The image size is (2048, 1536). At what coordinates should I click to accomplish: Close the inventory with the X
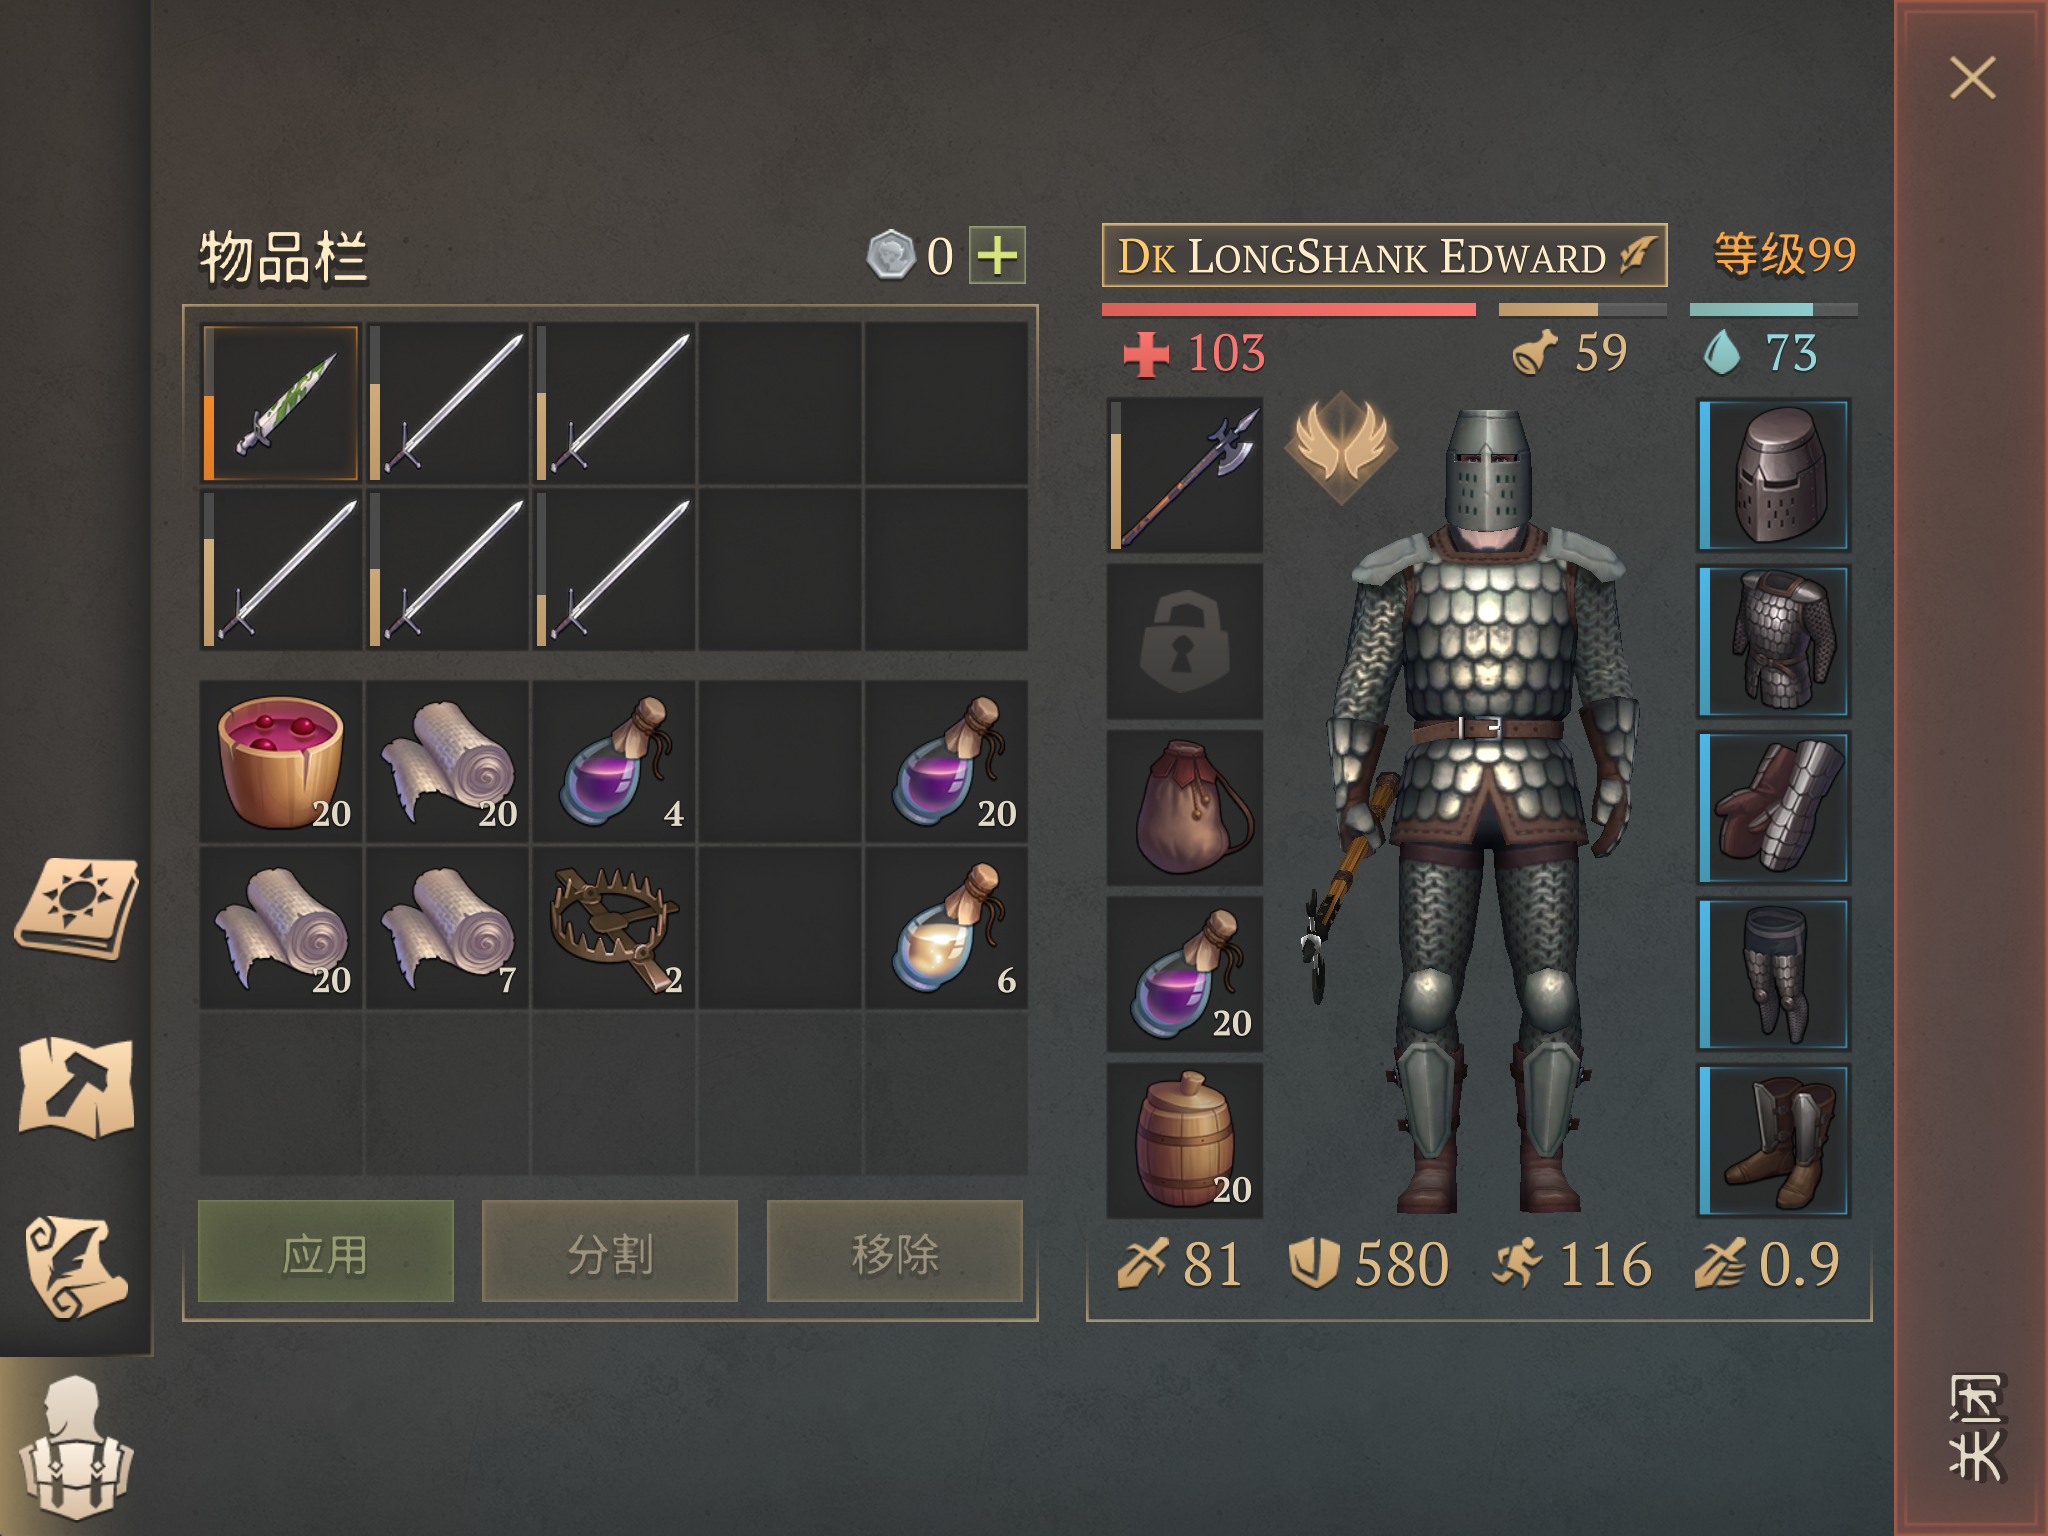(1972, 78)
